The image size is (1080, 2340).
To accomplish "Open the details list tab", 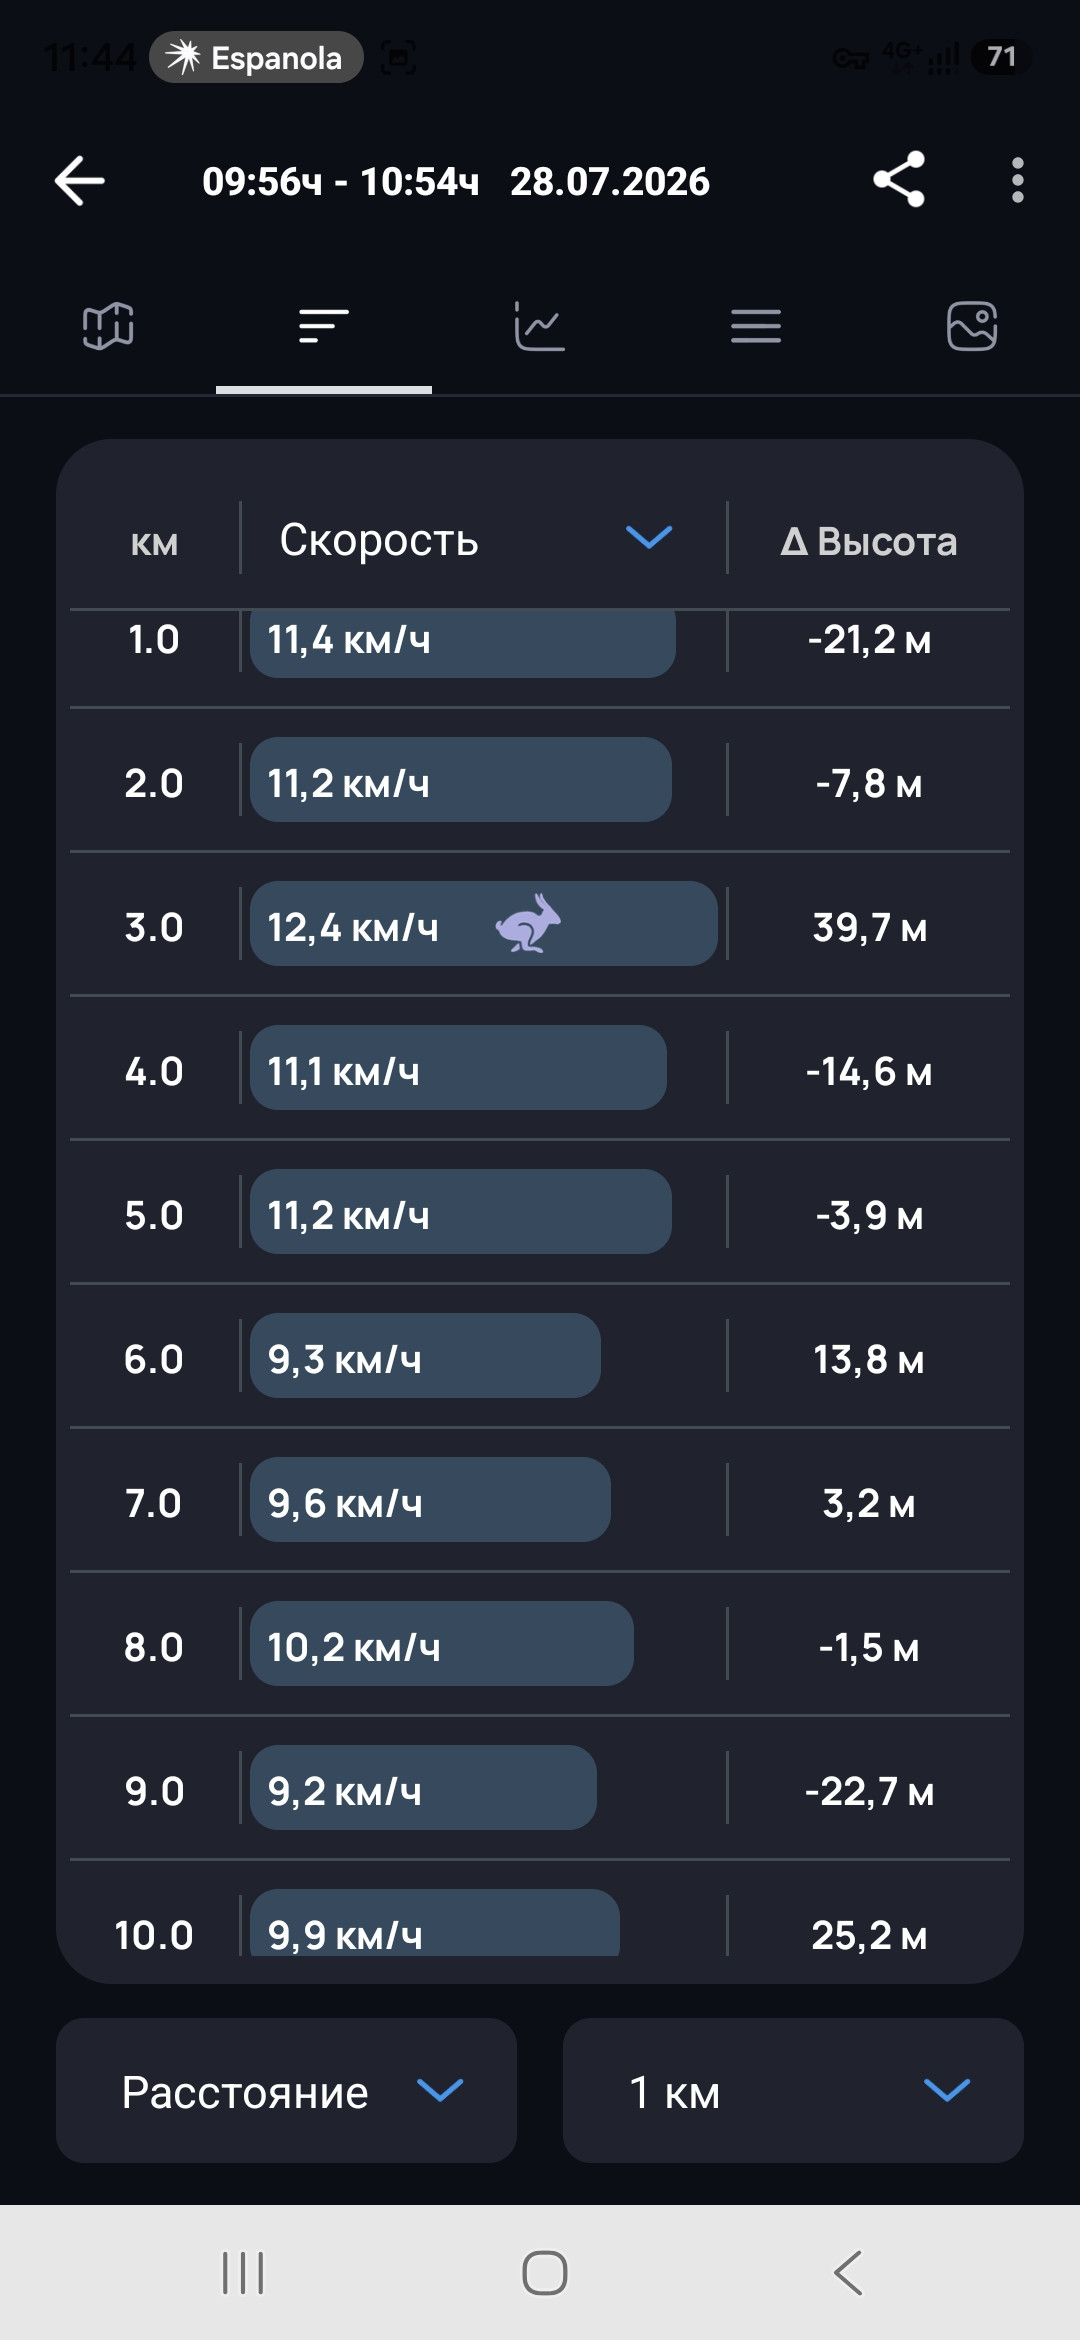I will tap(756, 326).
